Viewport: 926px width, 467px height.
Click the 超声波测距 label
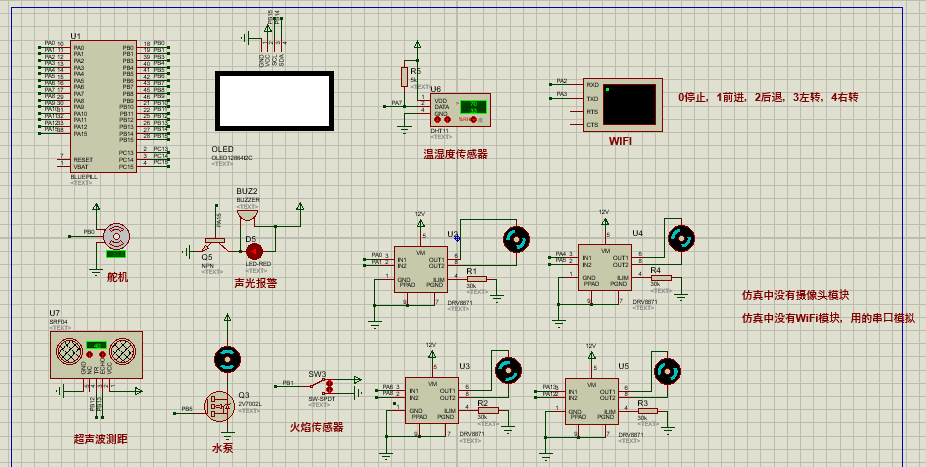coord(100,439)
